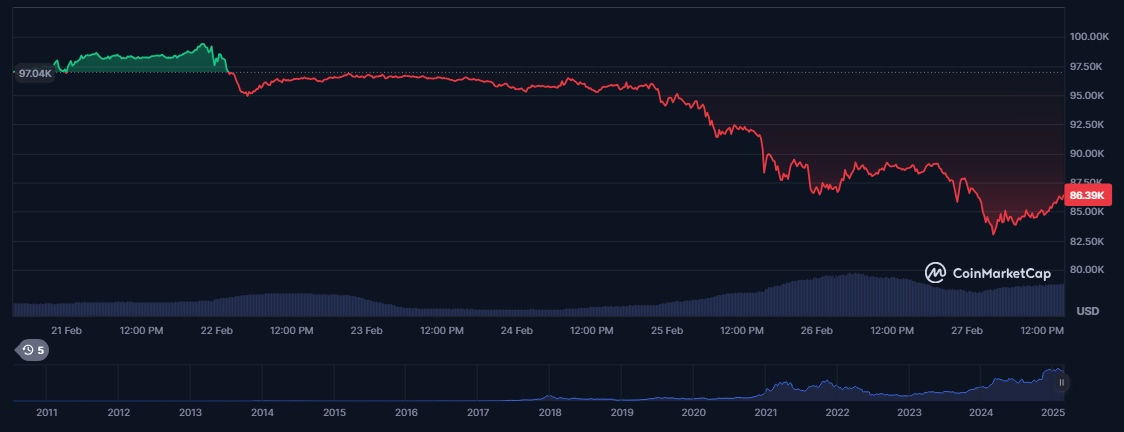Select year 2011 on the overview timeline
This screenshot has height=432, width=1124.
[x=47, y=413]
